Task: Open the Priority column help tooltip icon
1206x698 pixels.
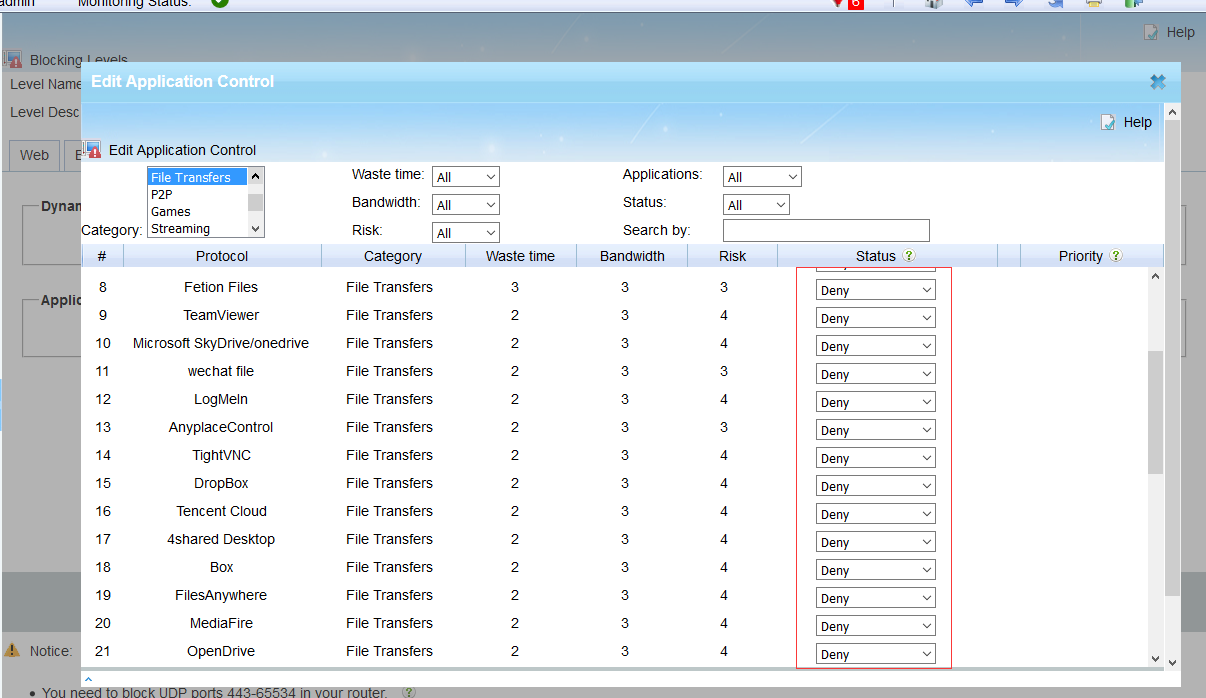Action: click(1116, 256)
